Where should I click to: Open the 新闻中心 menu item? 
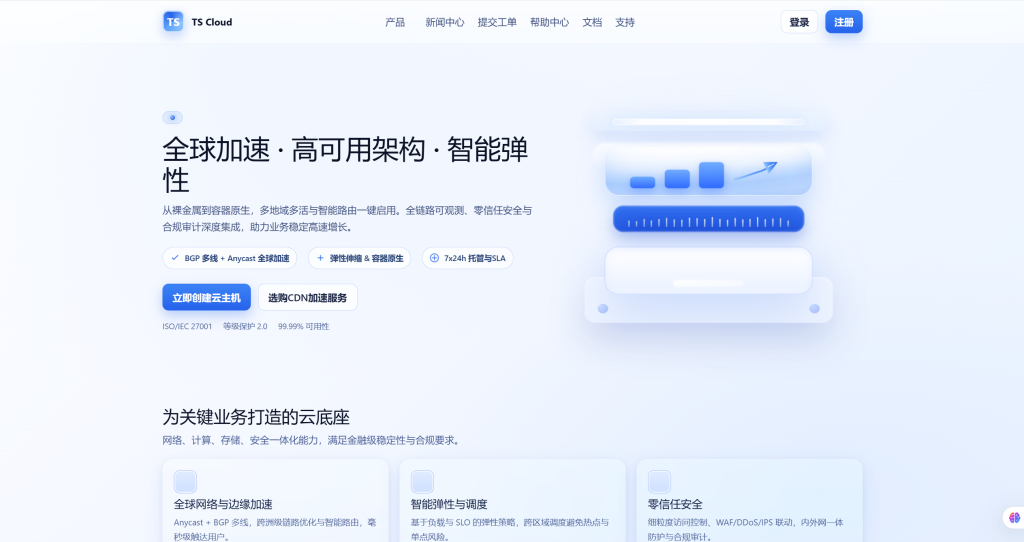[x=445, y=22]
